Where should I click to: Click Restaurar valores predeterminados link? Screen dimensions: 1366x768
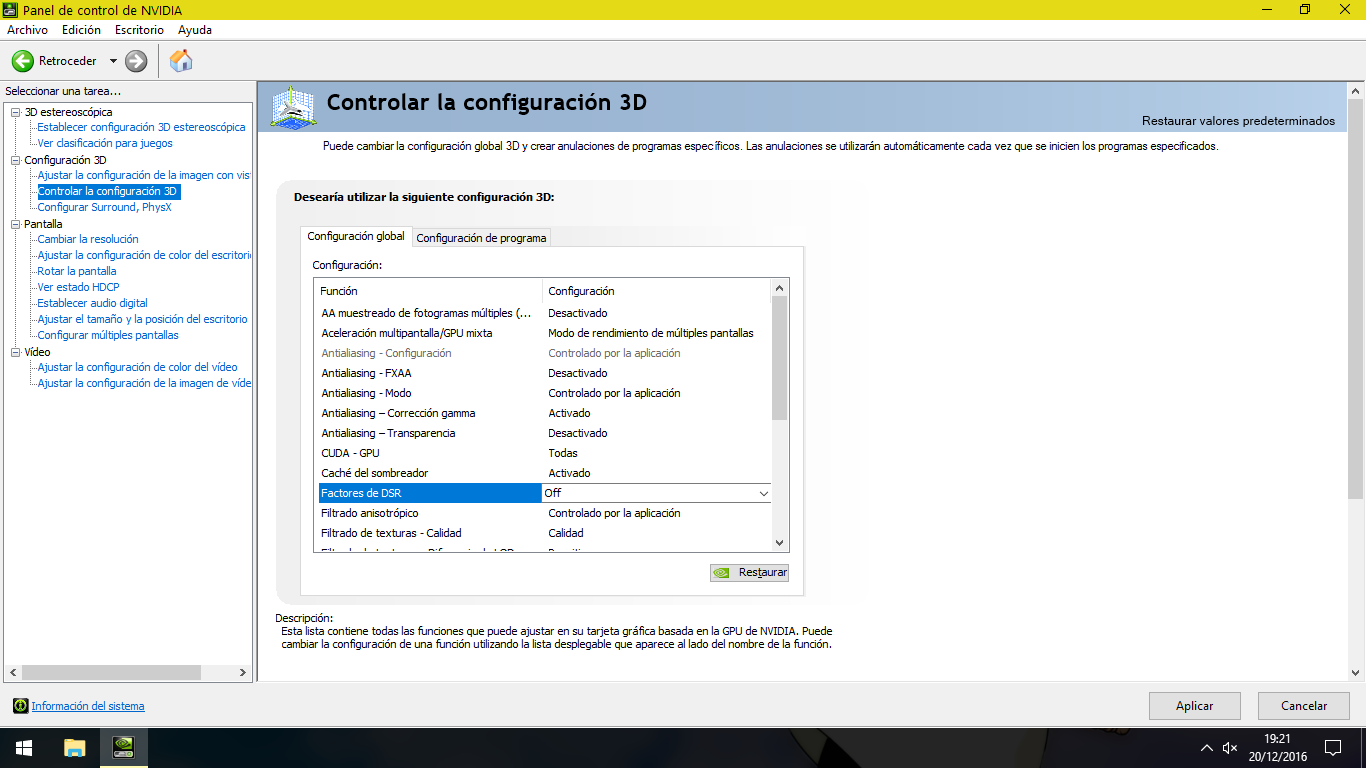[1238, 121]
